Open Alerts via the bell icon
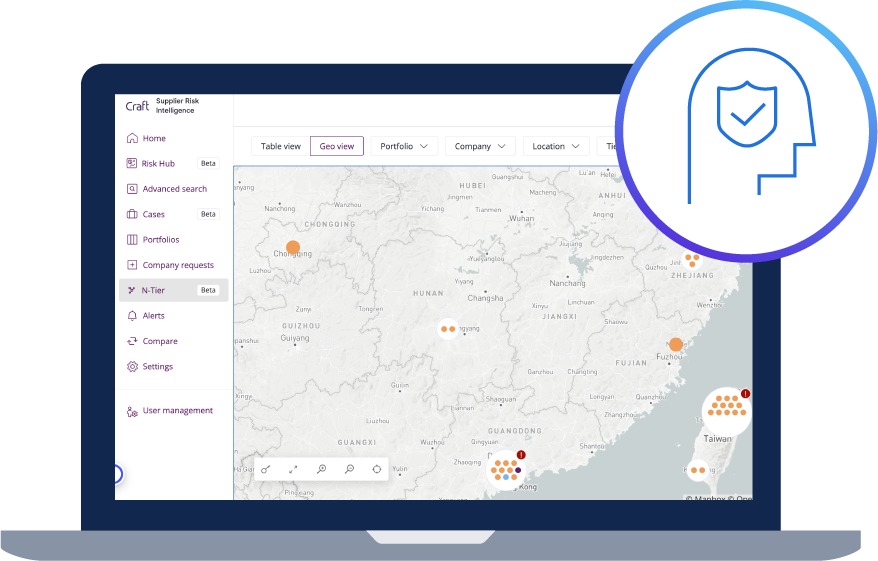Viewport: 878px width, 561px height. click(132, 316)
